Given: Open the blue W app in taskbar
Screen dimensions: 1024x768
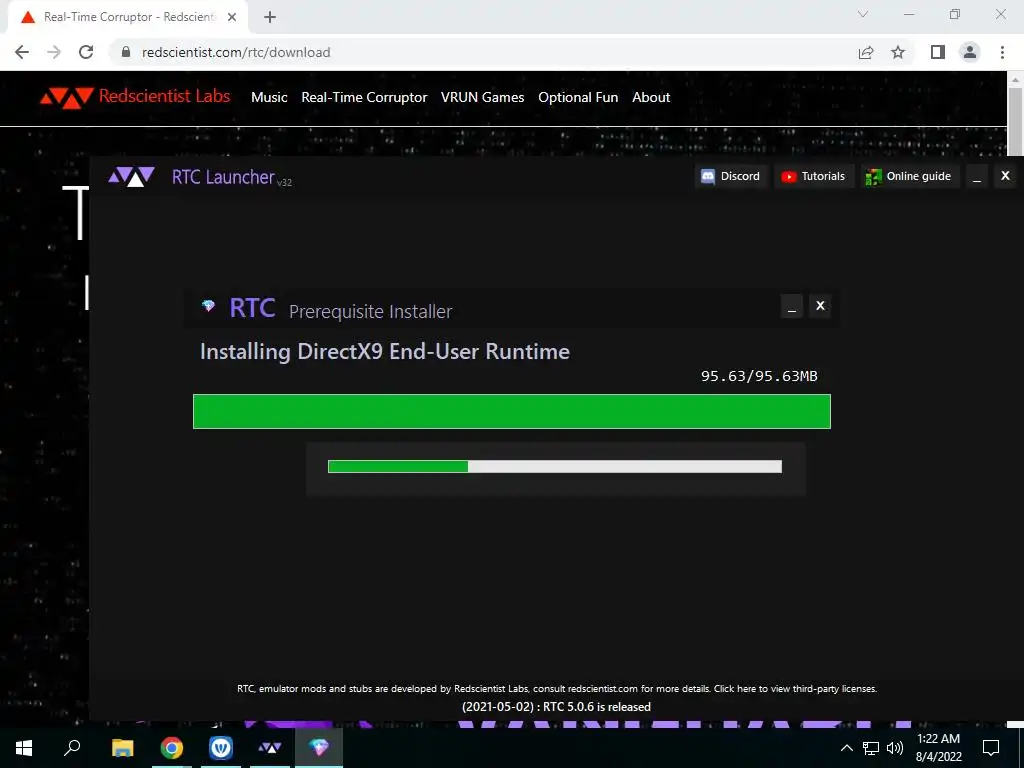Looking at the screenshot, I should tap(221, 748).
